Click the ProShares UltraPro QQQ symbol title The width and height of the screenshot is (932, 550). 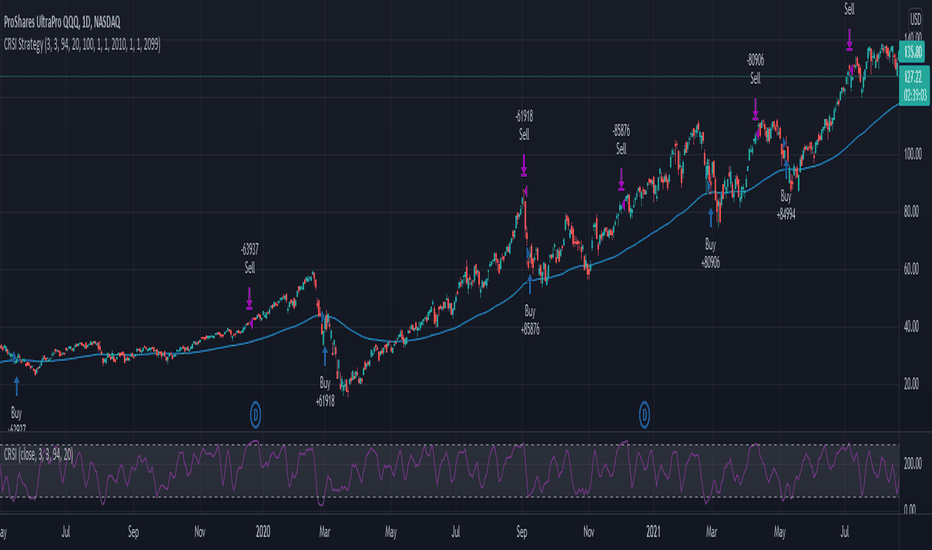[x=62, y=23]
